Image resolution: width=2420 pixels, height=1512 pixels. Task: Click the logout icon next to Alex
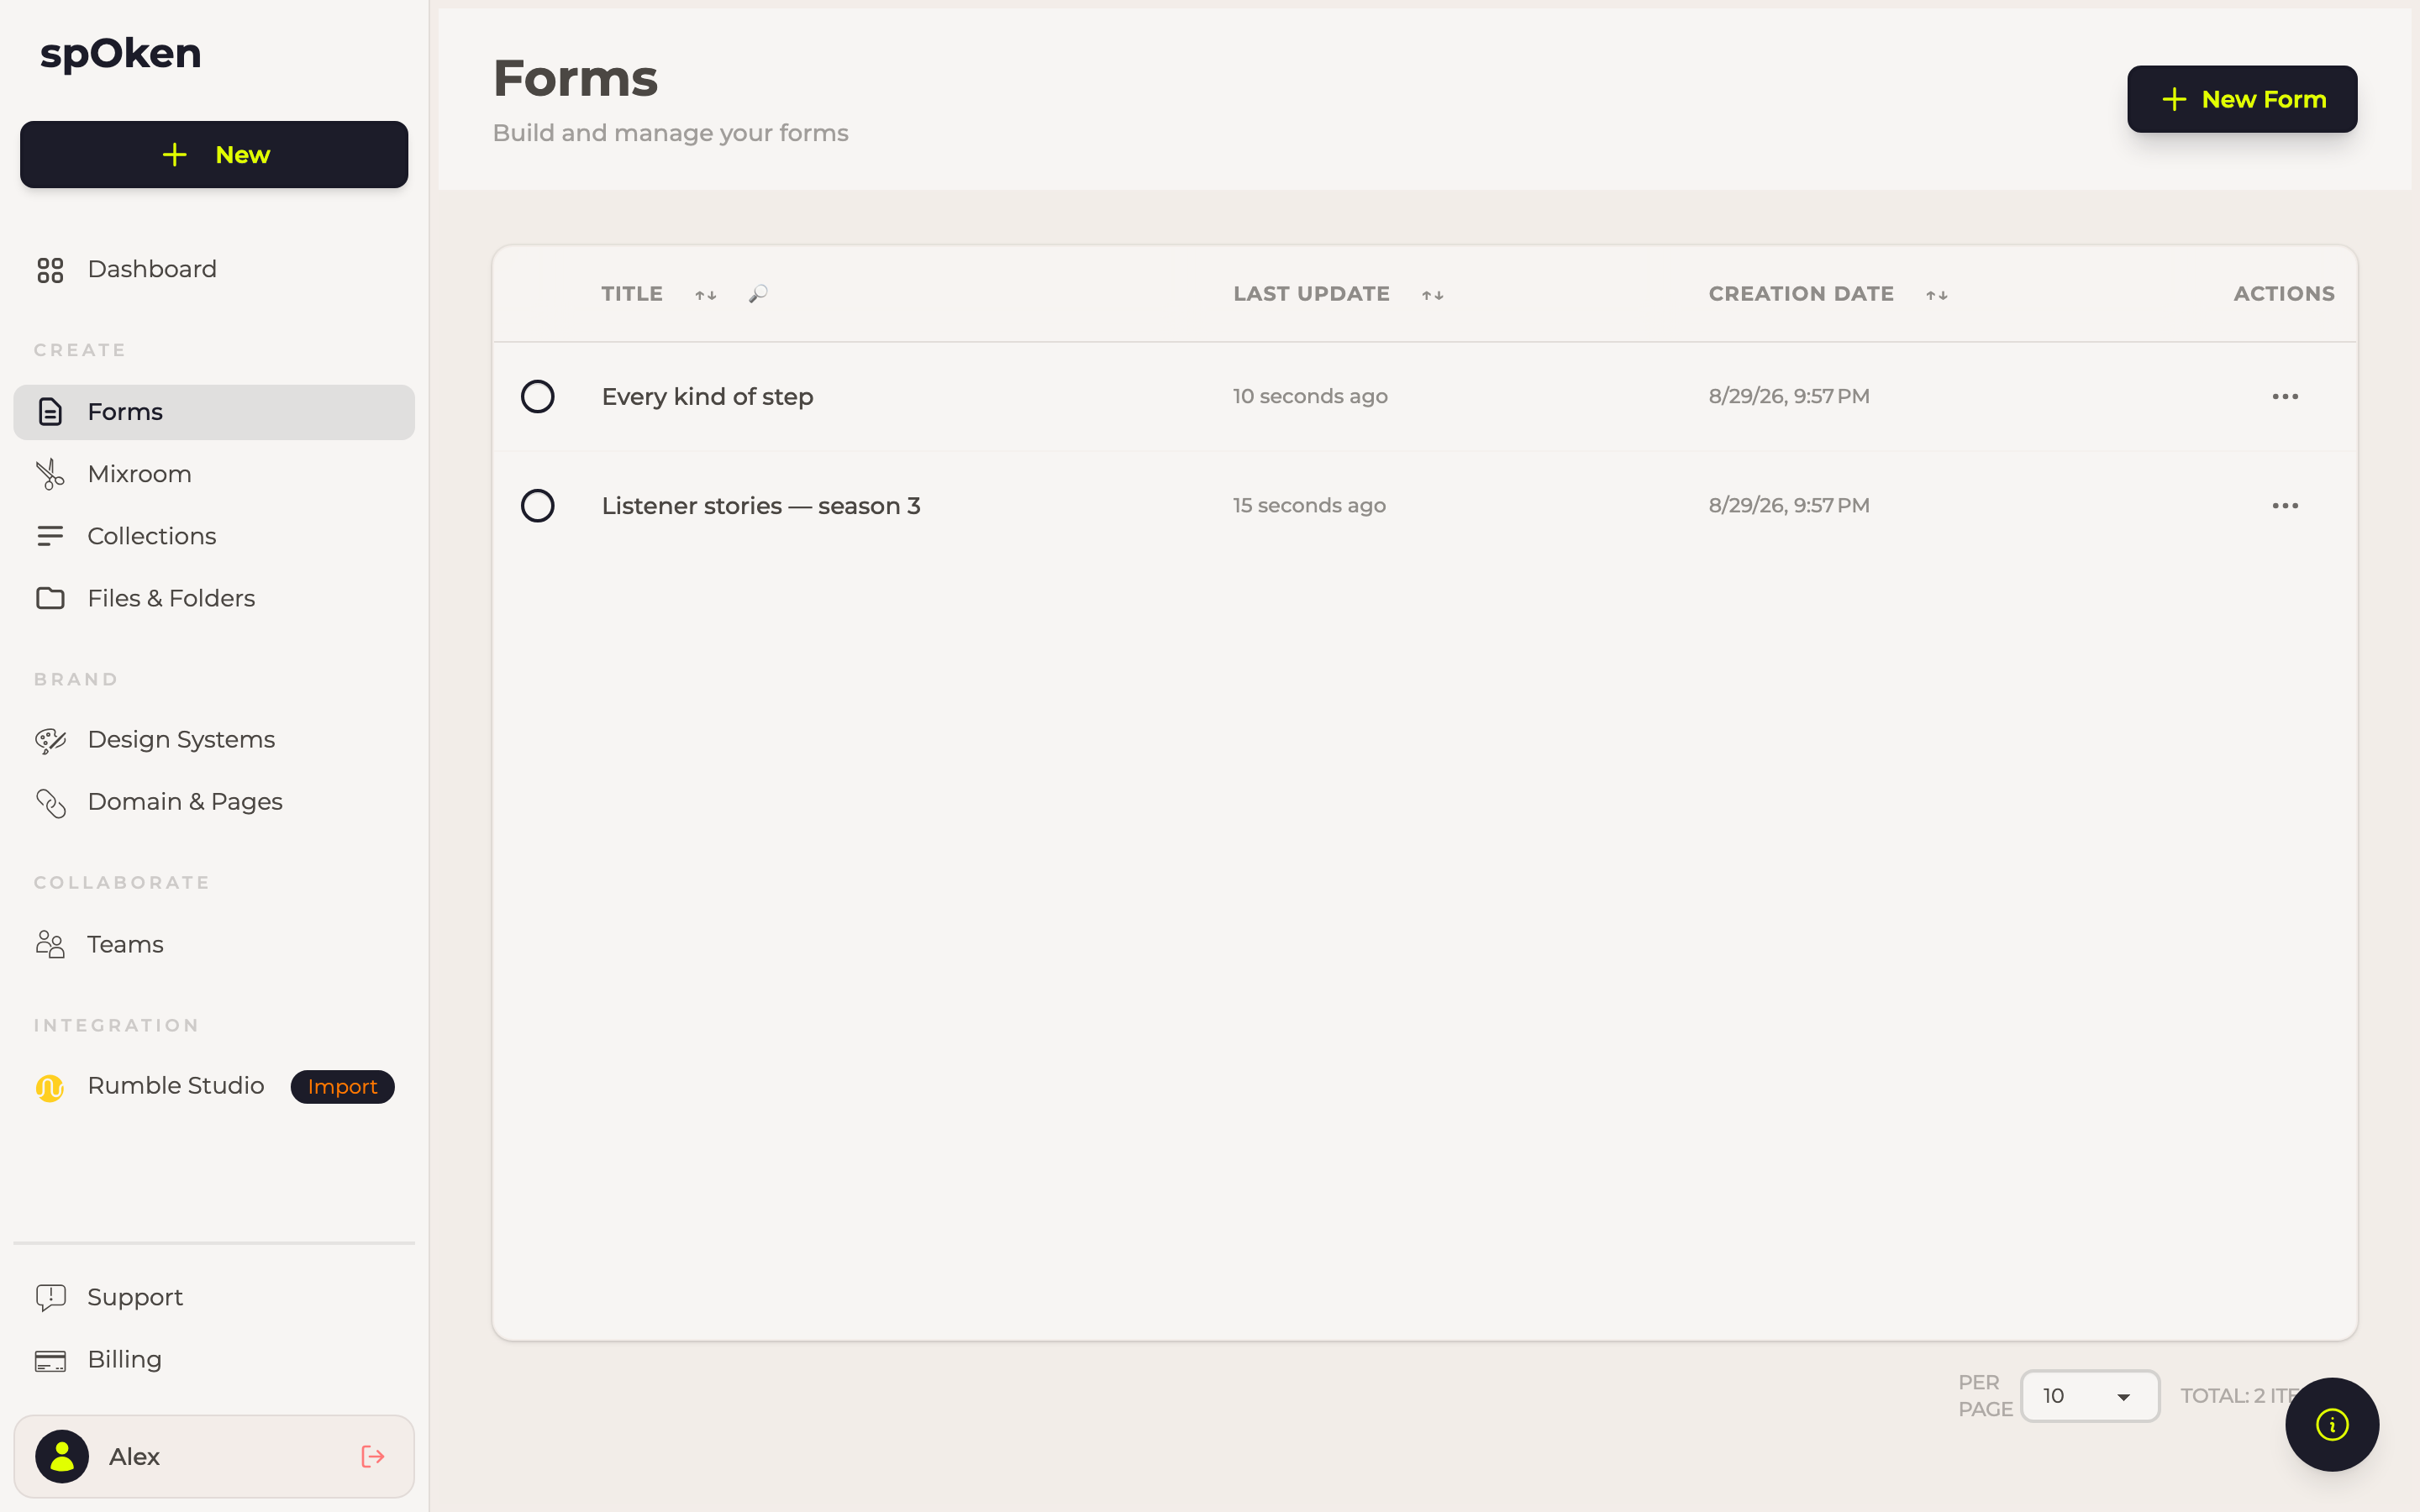coord(373,1457)
